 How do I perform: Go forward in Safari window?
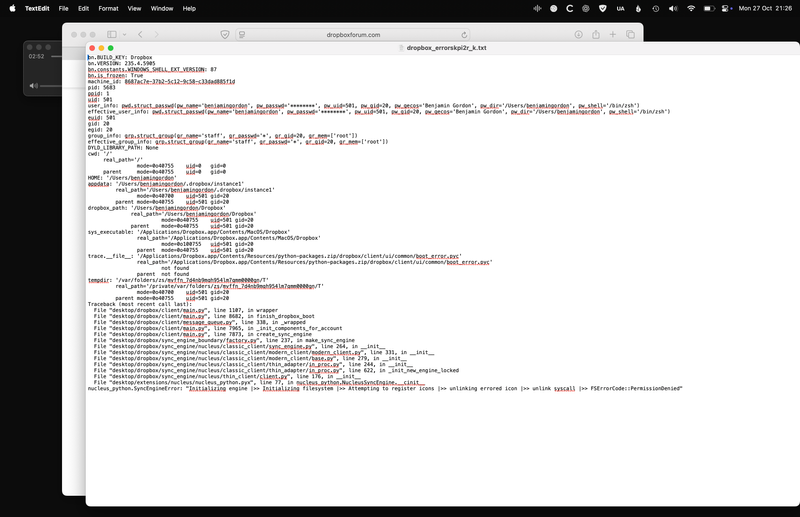[157, 34]
